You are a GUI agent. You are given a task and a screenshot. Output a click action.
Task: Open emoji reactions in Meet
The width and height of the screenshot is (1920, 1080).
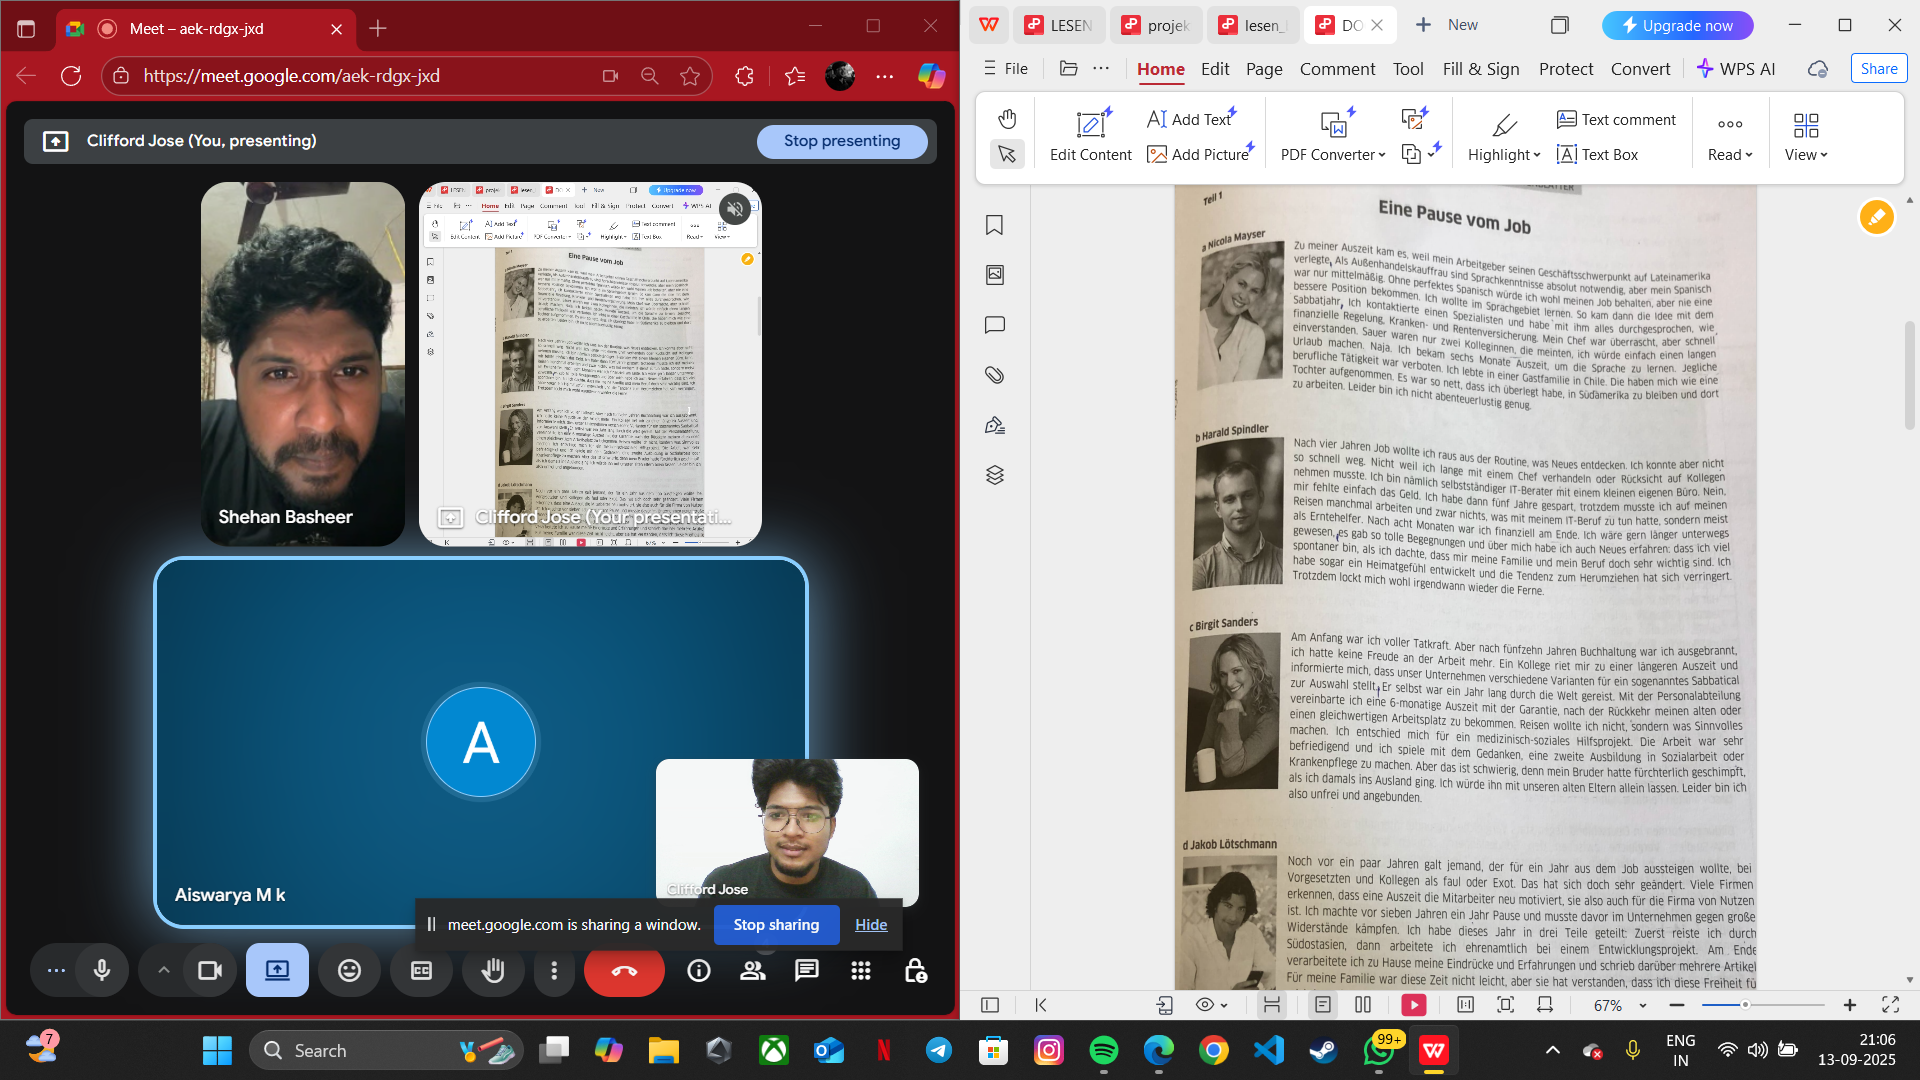[349, 970]
